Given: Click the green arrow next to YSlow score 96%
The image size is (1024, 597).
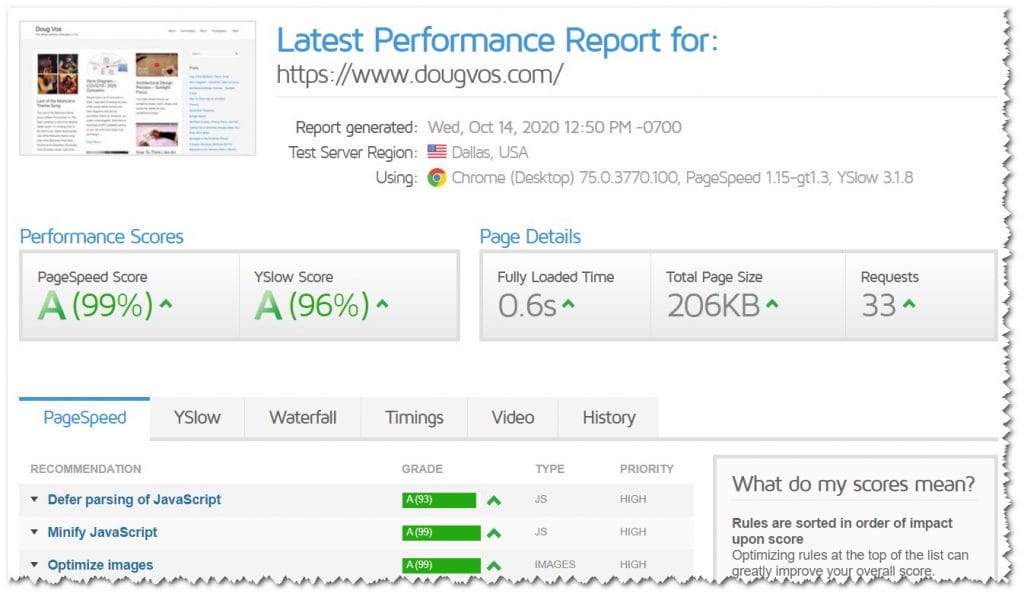Looking at the screenshot, I should click(382, 304).
